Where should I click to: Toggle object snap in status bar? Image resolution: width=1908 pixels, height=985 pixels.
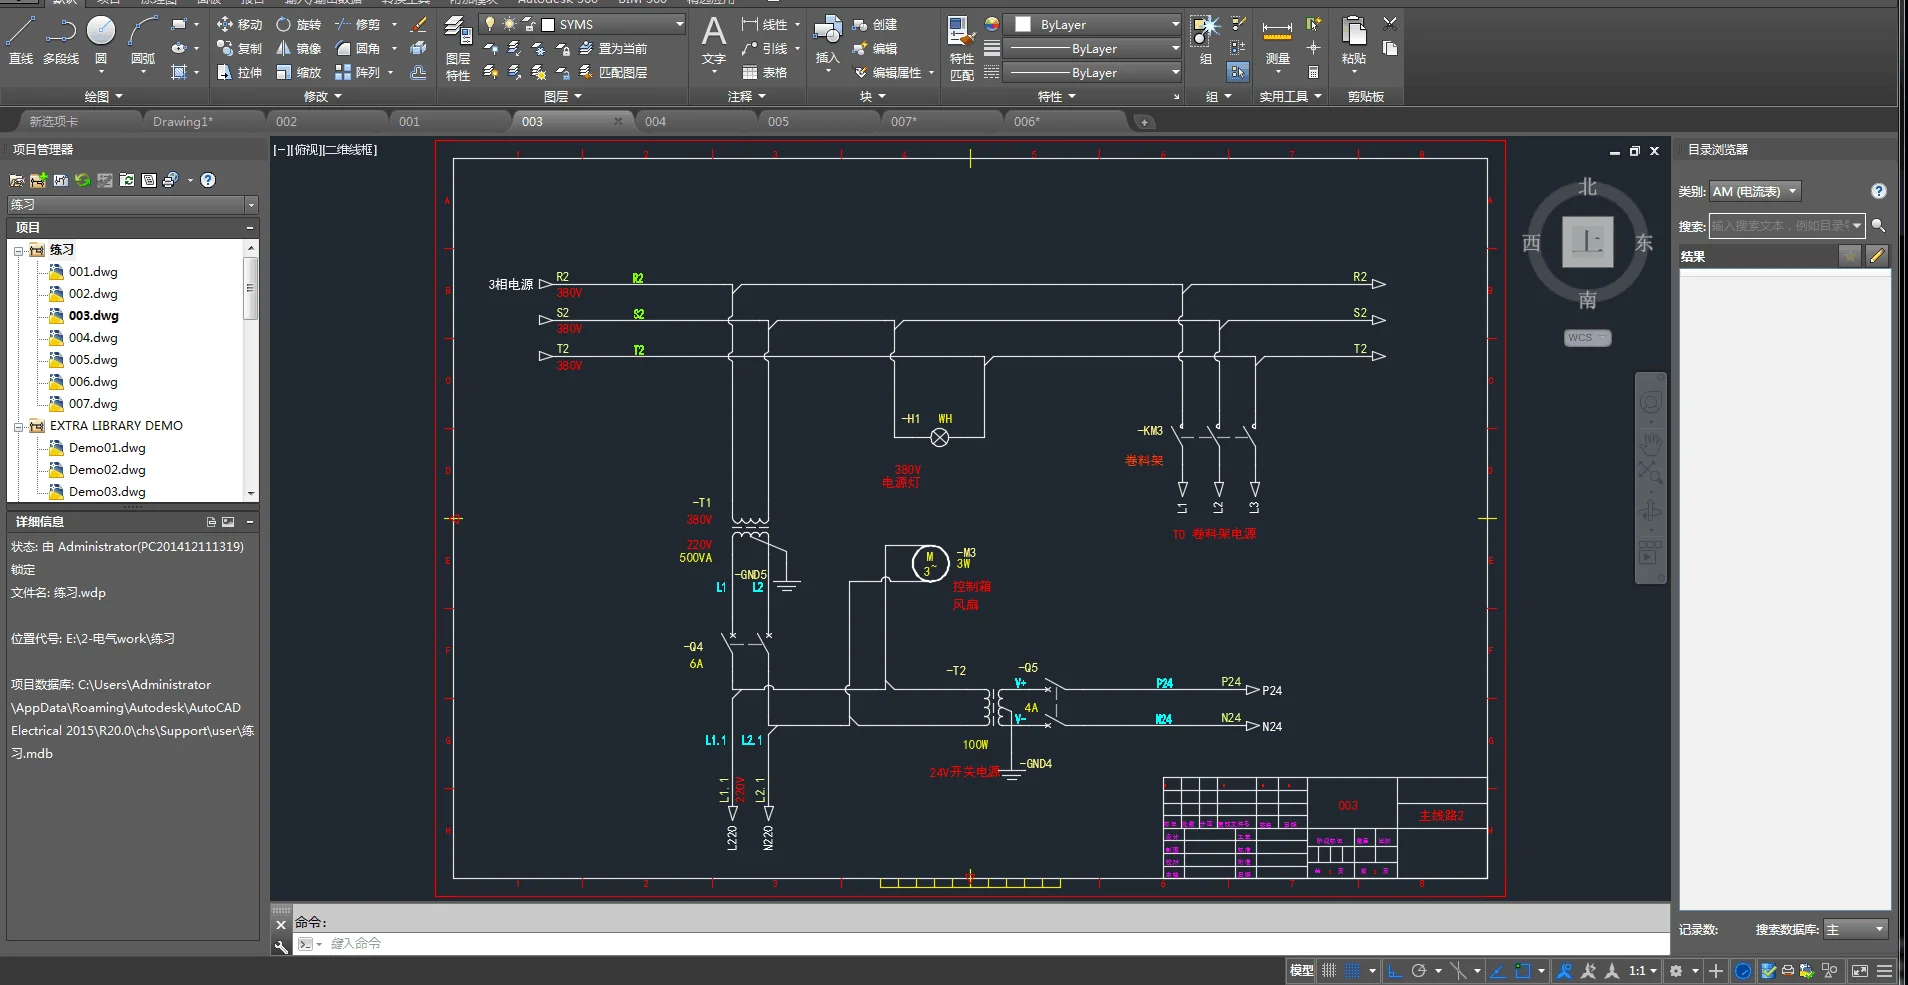click(x=1523, y=970)
